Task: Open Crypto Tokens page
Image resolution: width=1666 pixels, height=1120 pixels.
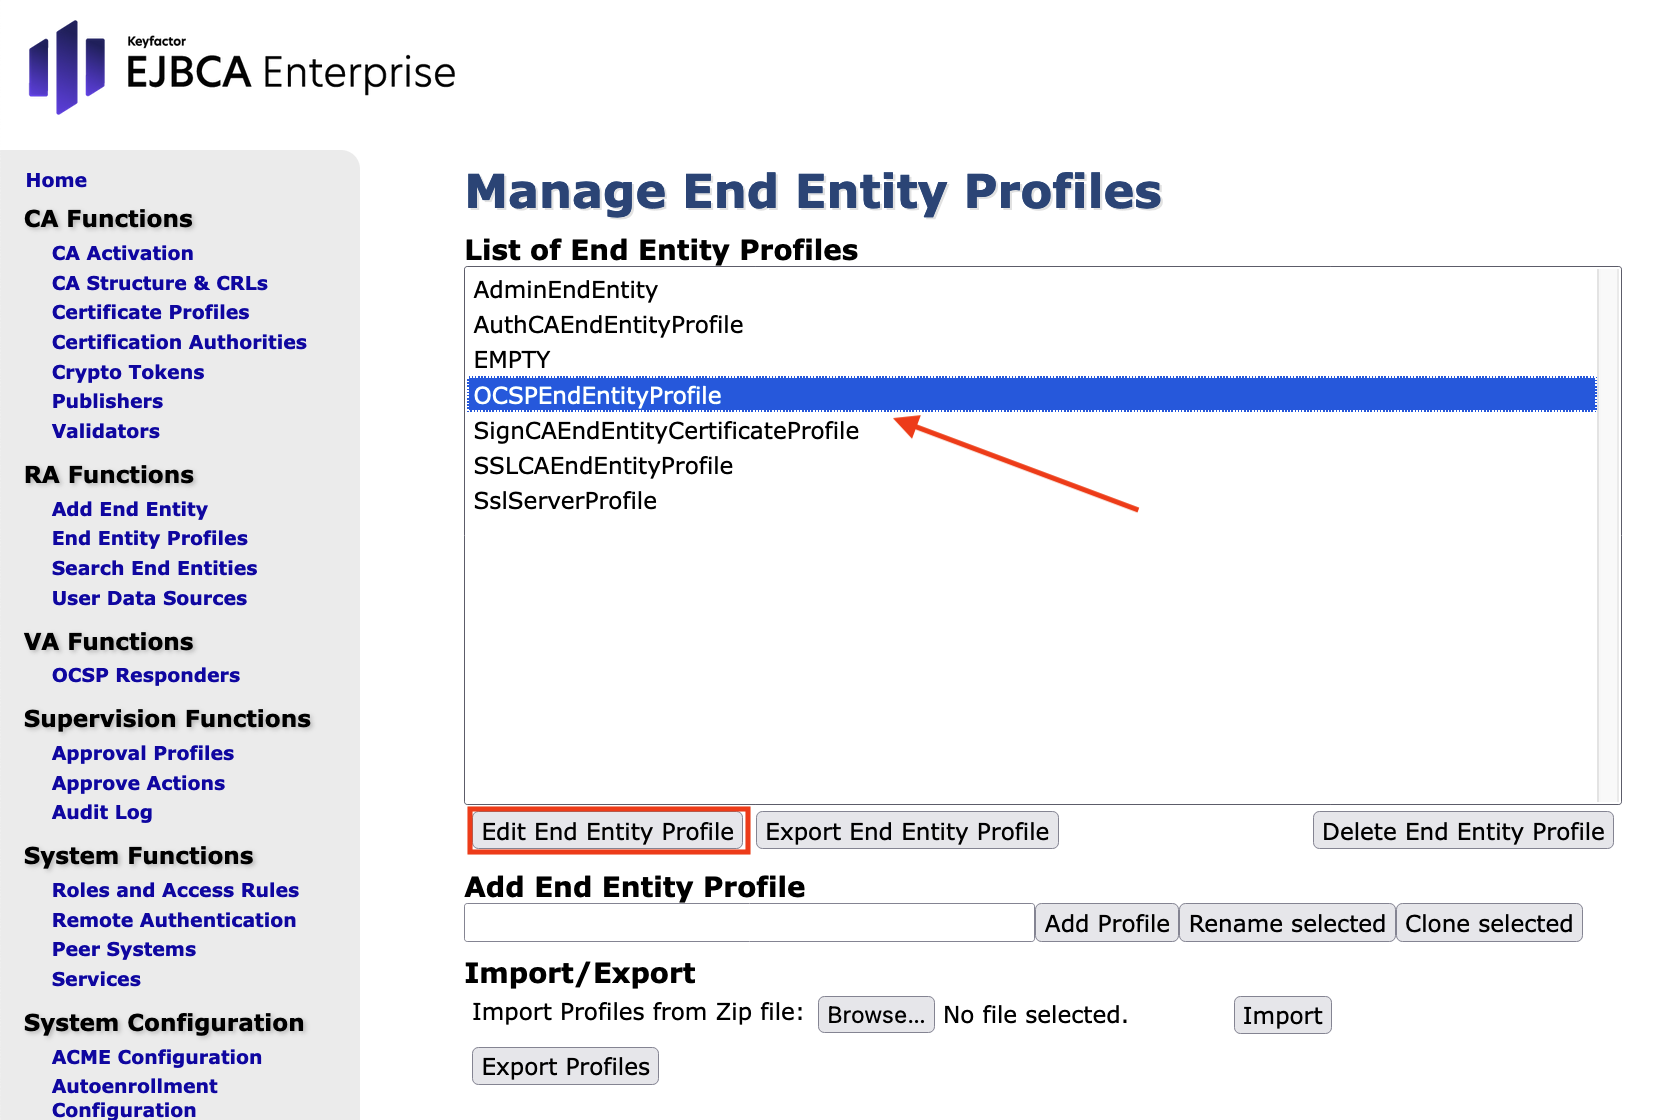Action: (128, 372)
